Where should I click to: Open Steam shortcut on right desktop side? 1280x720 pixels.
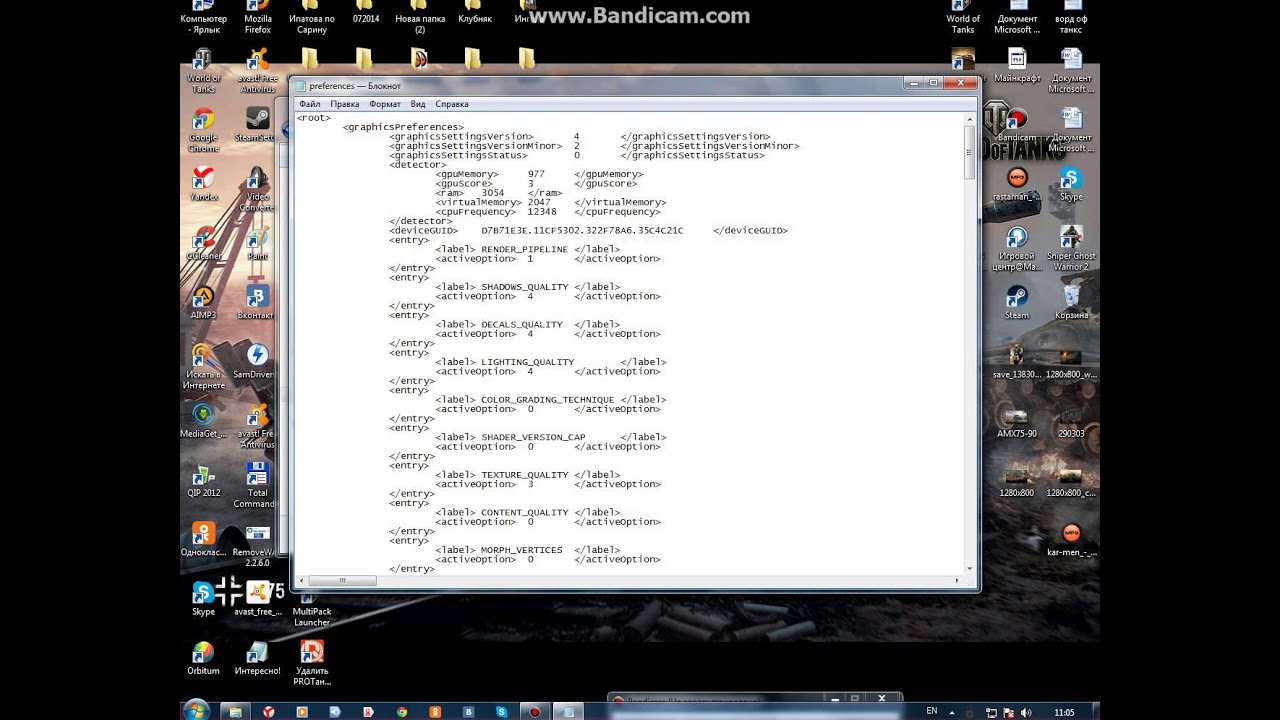tap(1017, 302)
